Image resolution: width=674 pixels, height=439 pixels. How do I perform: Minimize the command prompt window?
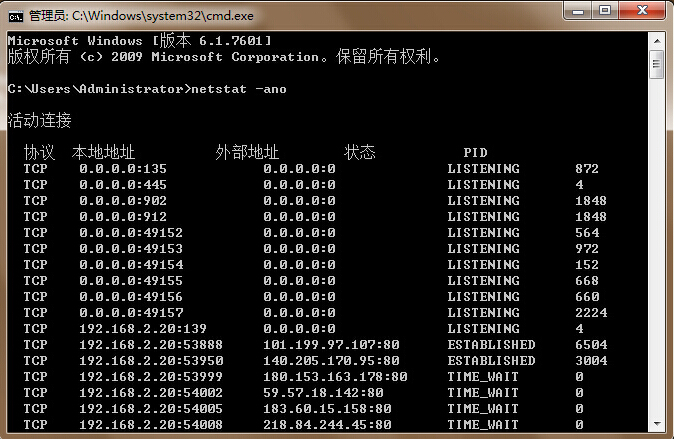click(576, 12)
